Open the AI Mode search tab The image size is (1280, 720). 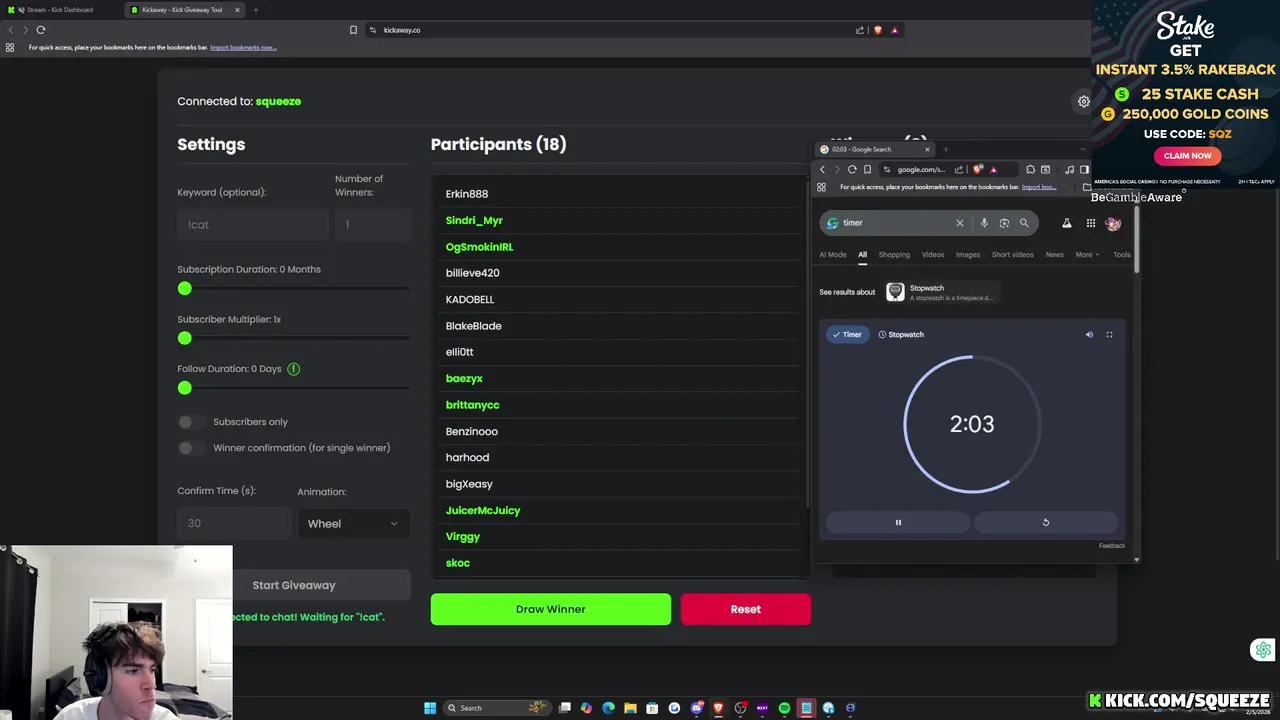point(833,255)
